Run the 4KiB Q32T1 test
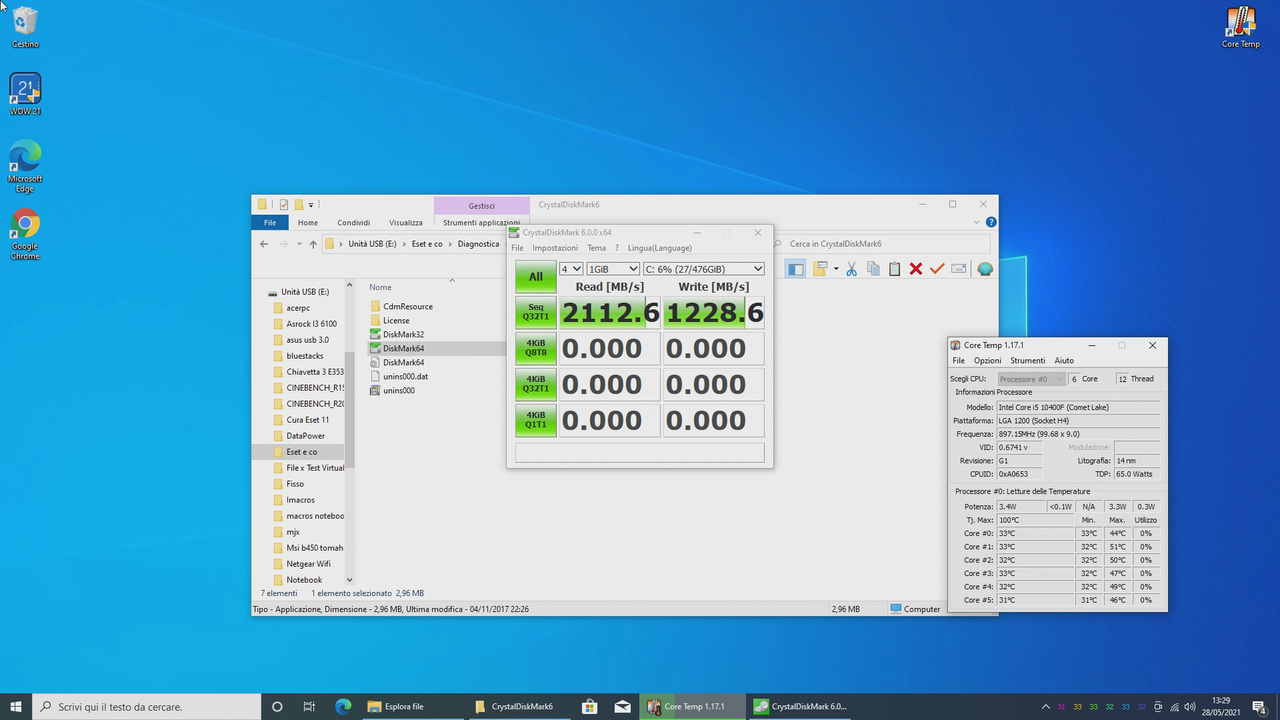The image size is (1280, 720). (x=536, y=385)
